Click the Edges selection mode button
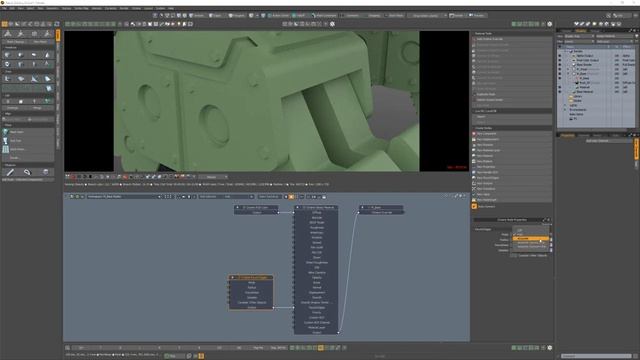 pos(215,16)
